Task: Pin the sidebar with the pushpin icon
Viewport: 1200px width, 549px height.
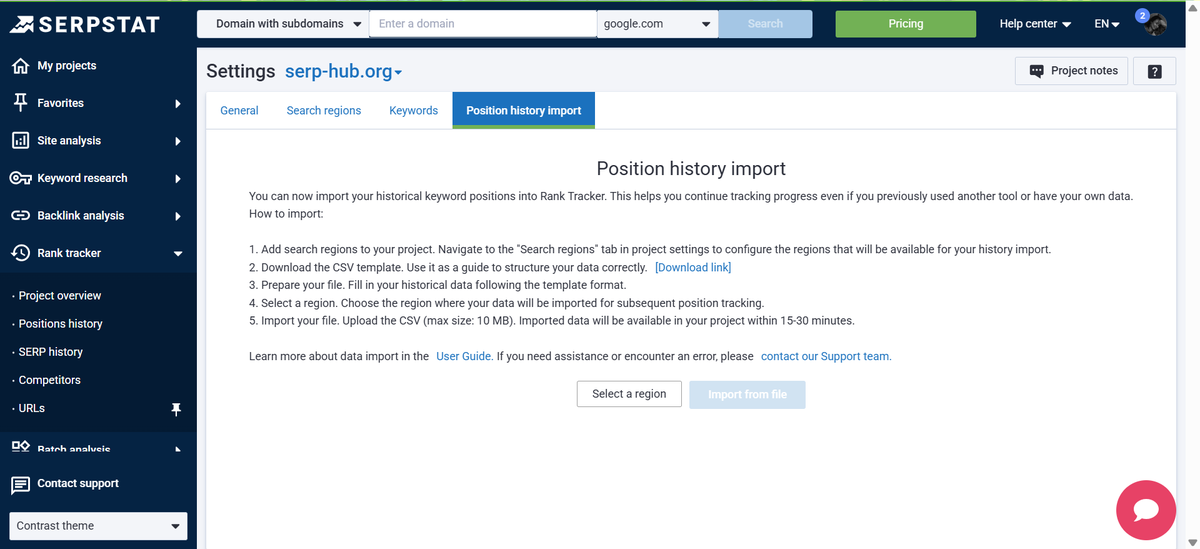Action: [x=177, y=409]
